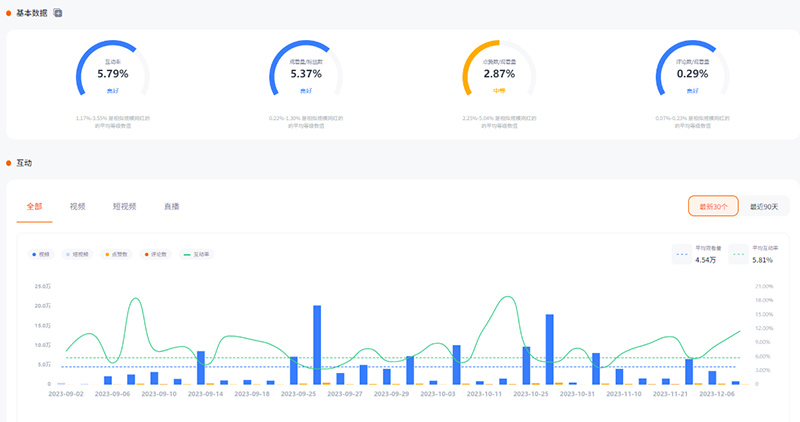This screenshot has width=800, height=422.
Task: Click the 平均观看量 dashed-line indicator
Action: (x=681, y=255)
